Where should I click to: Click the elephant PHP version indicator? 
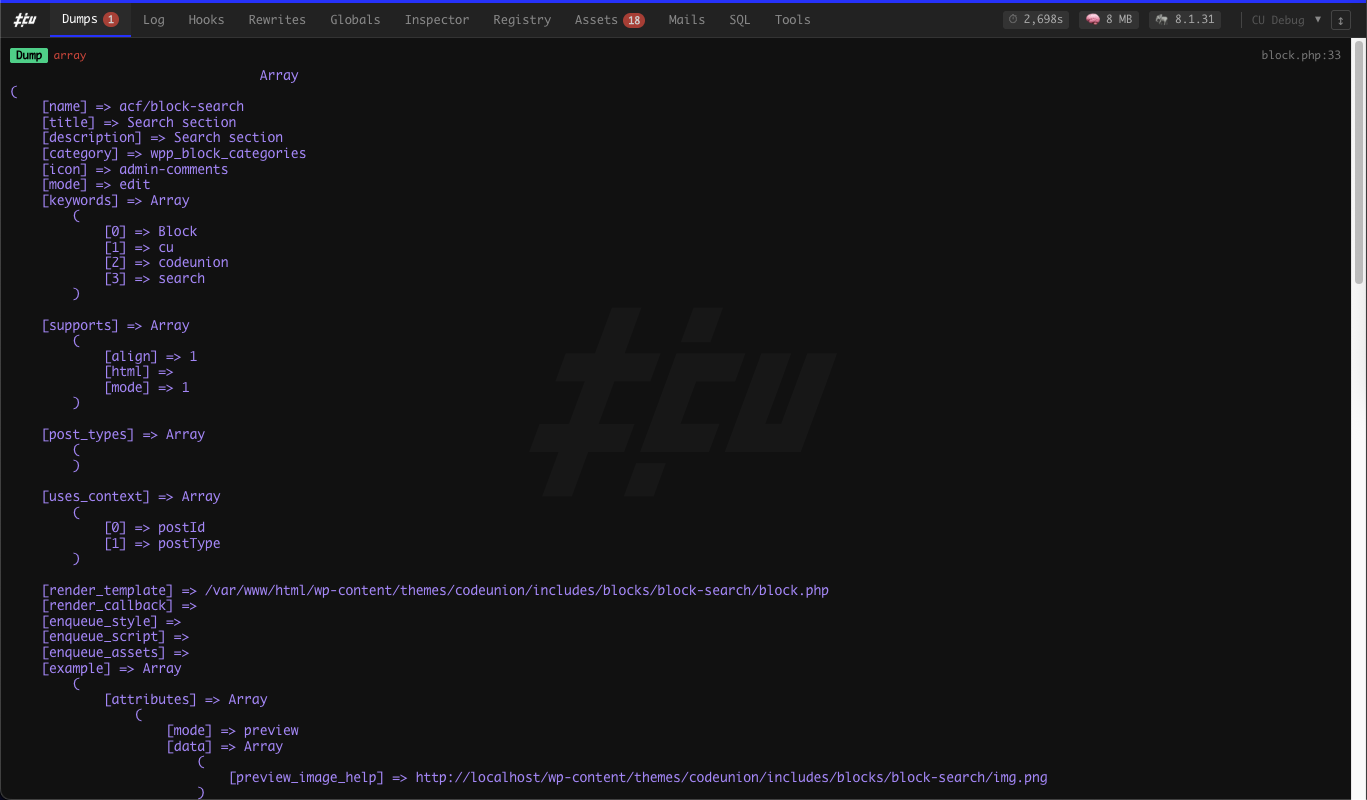pos(1185,20)
